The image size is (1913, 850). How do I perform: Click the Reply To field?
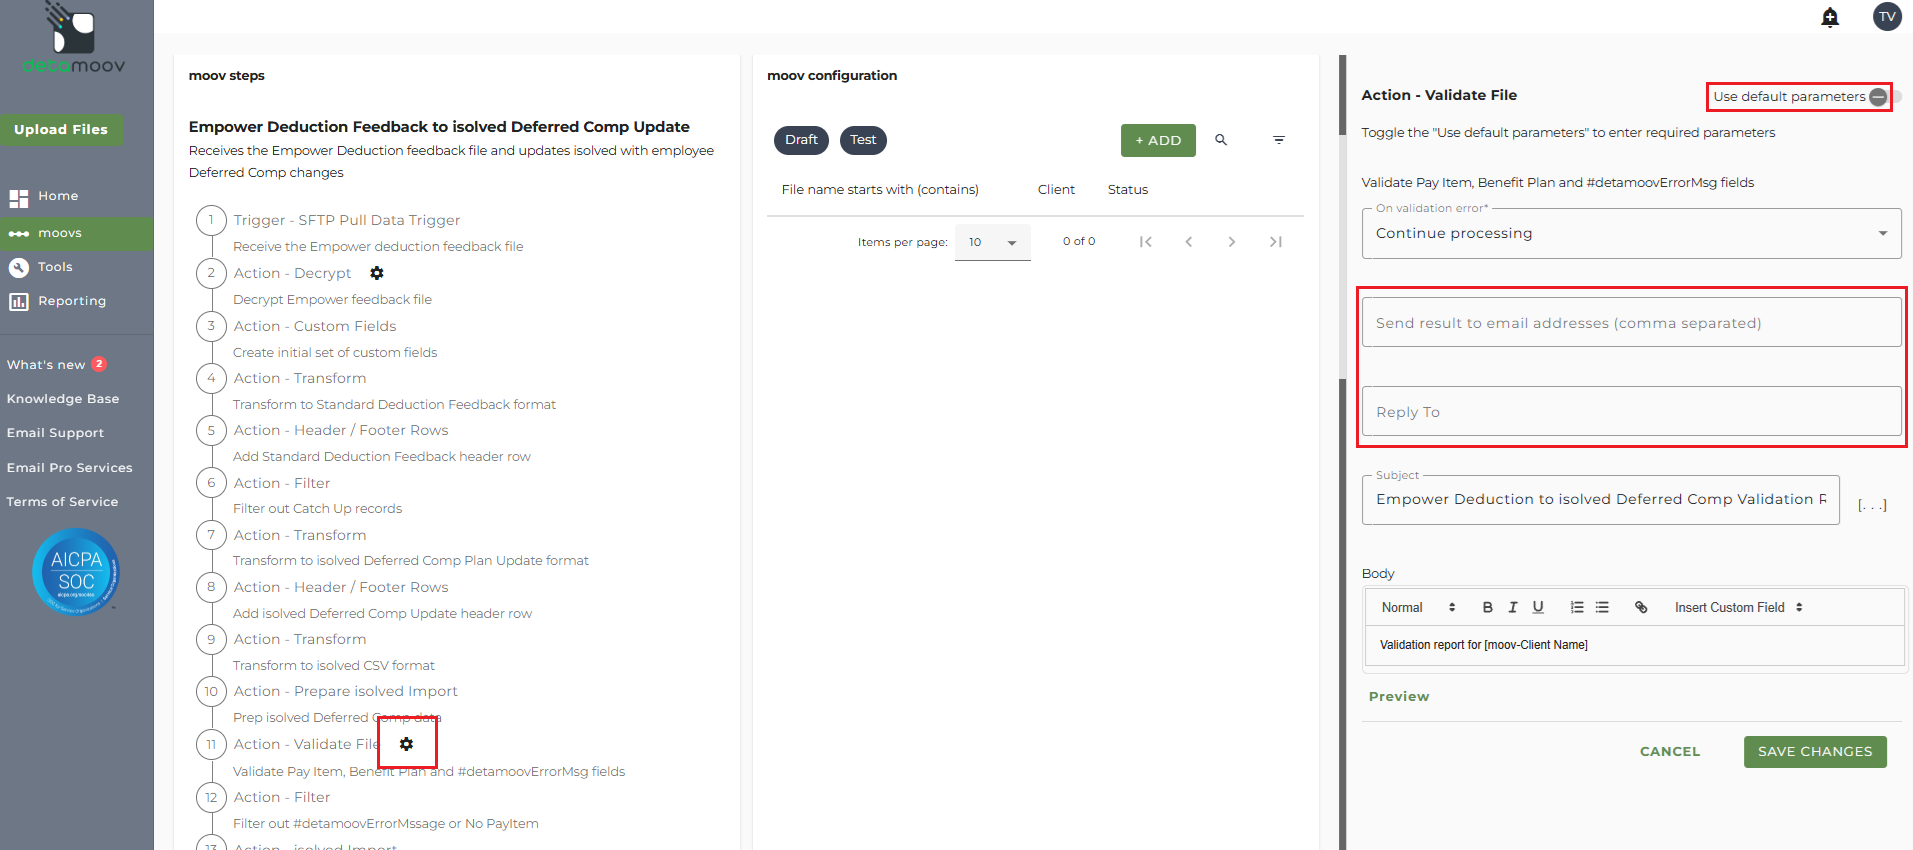click(1631, 411)
